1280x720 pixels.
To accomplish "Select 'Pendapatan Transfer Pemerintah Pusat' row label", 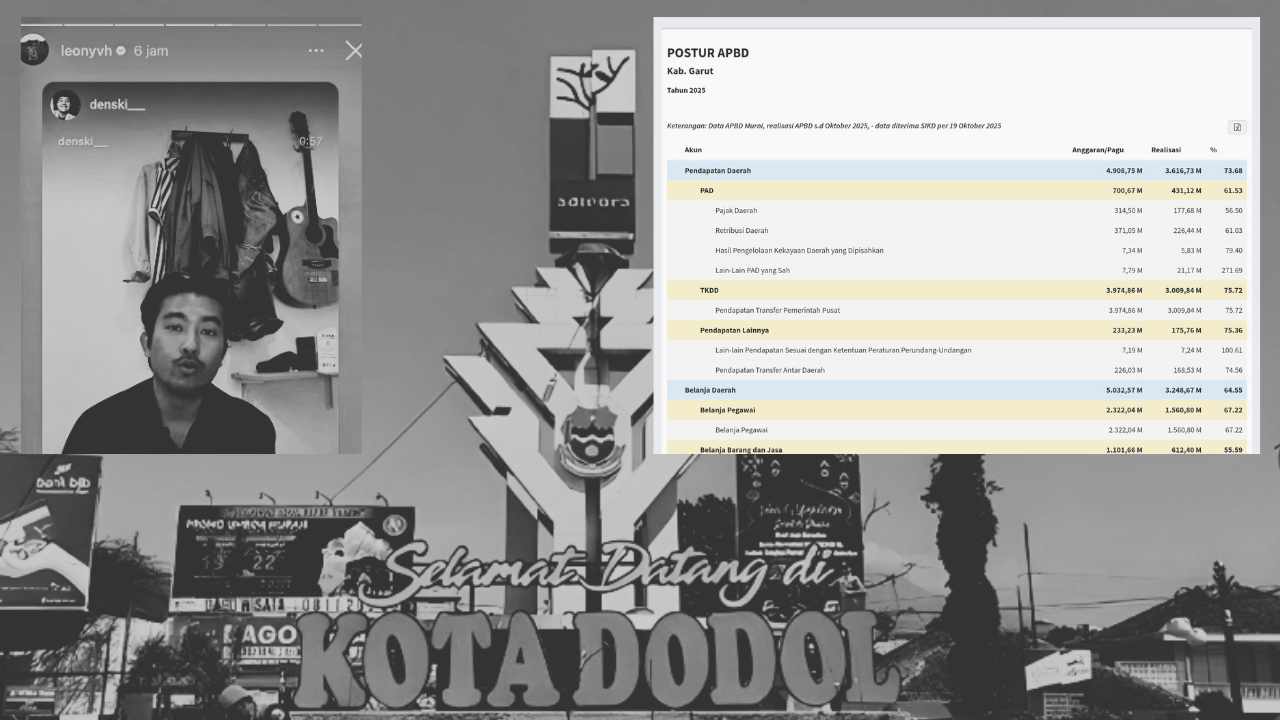I will pyautogui.click(x=777, y=311).
